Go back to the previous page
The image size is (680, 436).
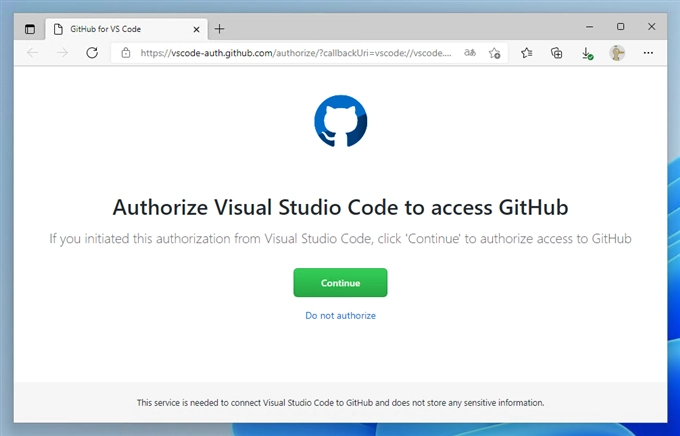tap(33, 53)
